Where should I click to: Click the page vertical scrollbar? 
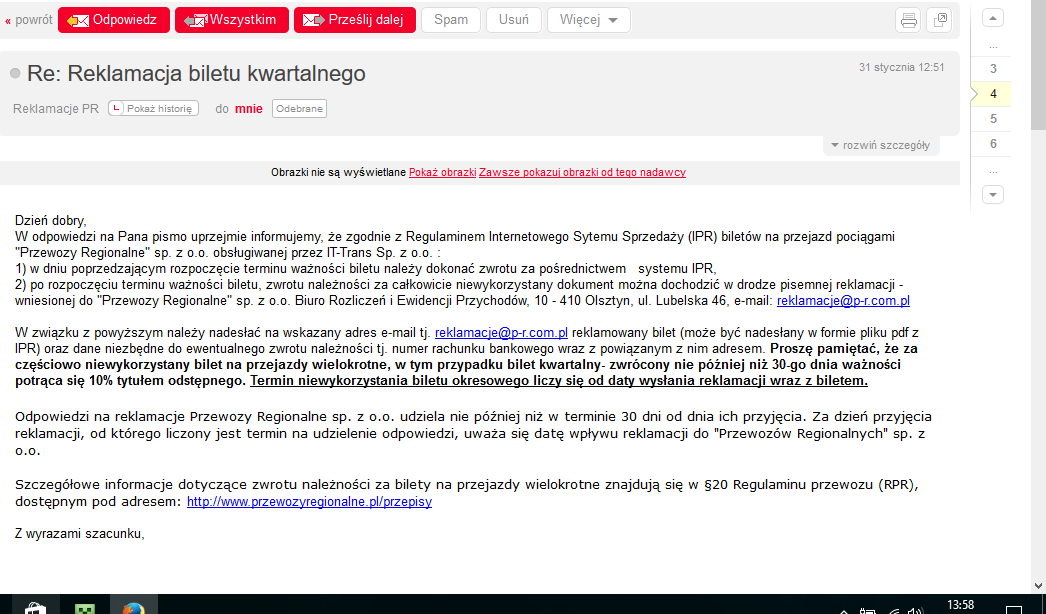(1039, 65)
